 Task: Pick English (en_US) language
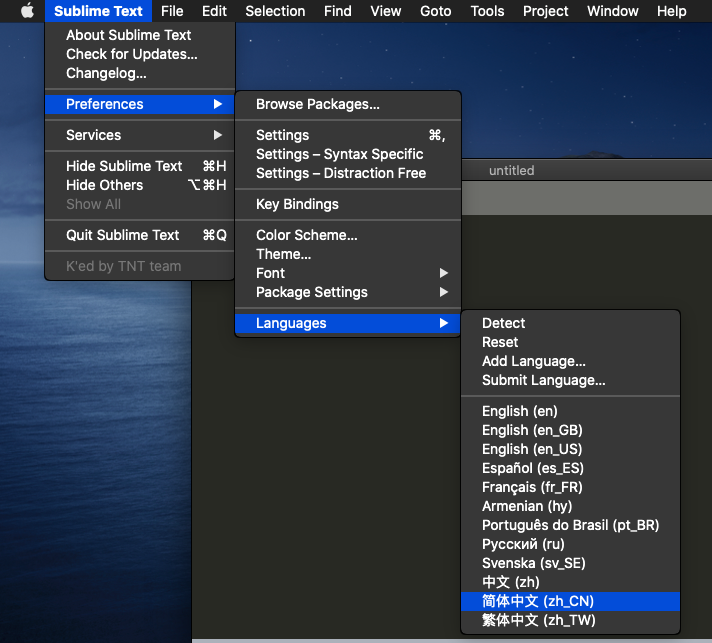pos(570,449)
